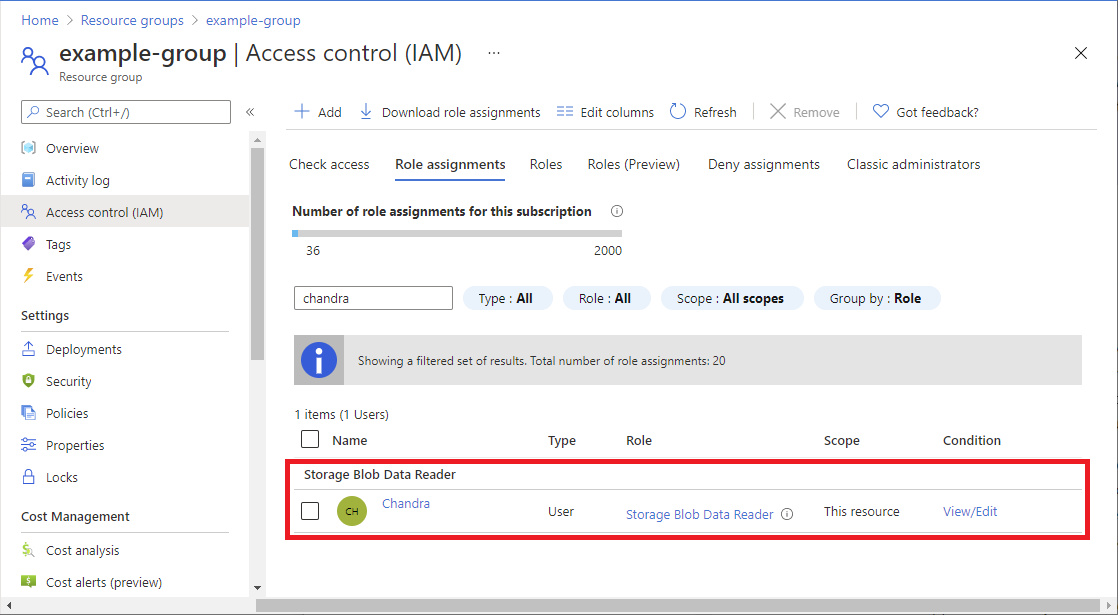Image resolution: width=1118 pixels, height=615 pixels.
Task: Click the Properties sliders icon
Action: [x=29, y=445]
